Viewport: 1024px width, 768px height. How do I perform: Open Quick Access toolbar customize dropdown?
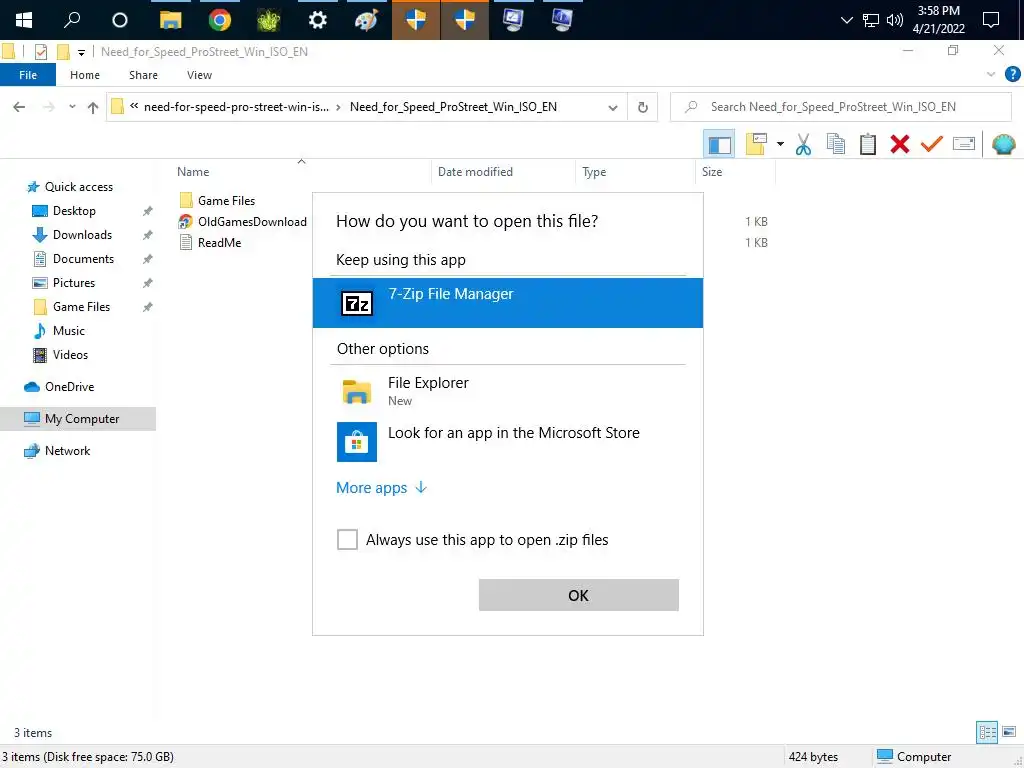81,52
